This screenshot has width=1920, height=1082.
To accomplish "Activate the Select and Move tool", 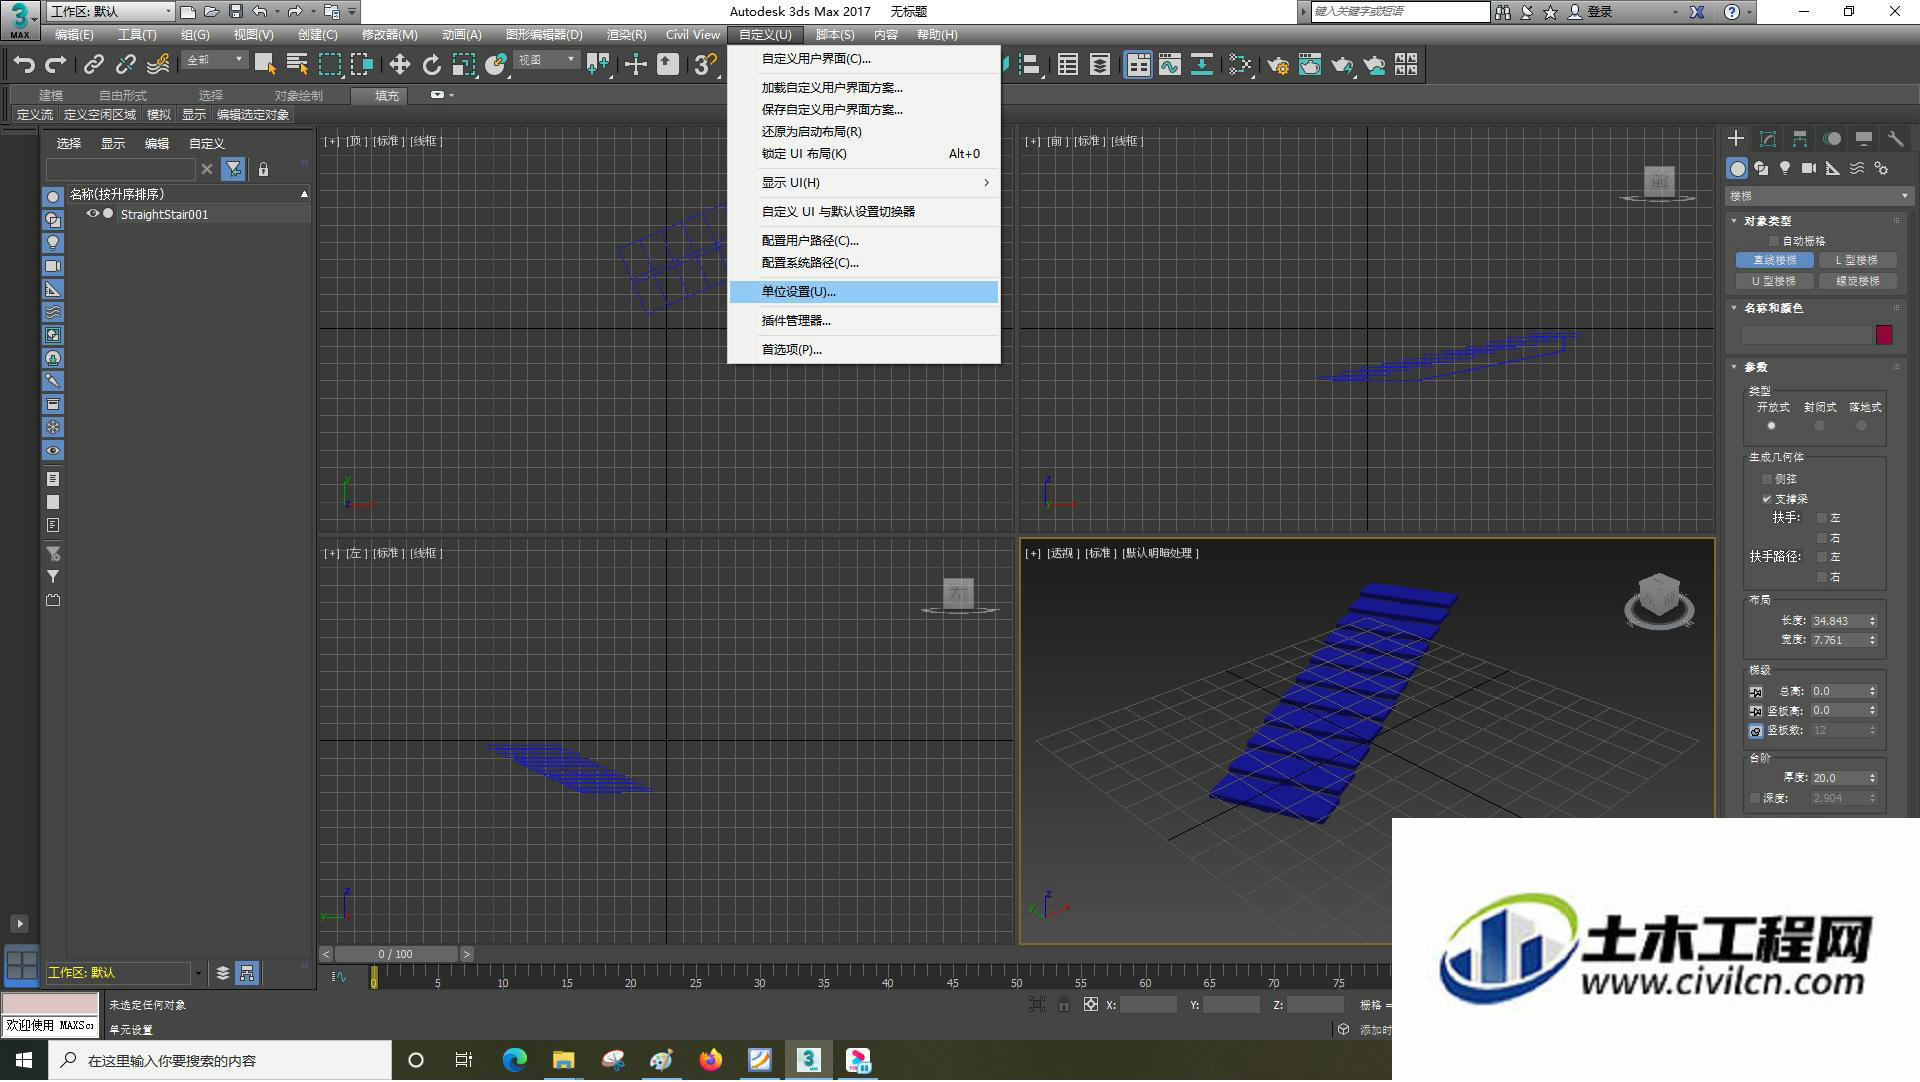I will pos(399,65).
